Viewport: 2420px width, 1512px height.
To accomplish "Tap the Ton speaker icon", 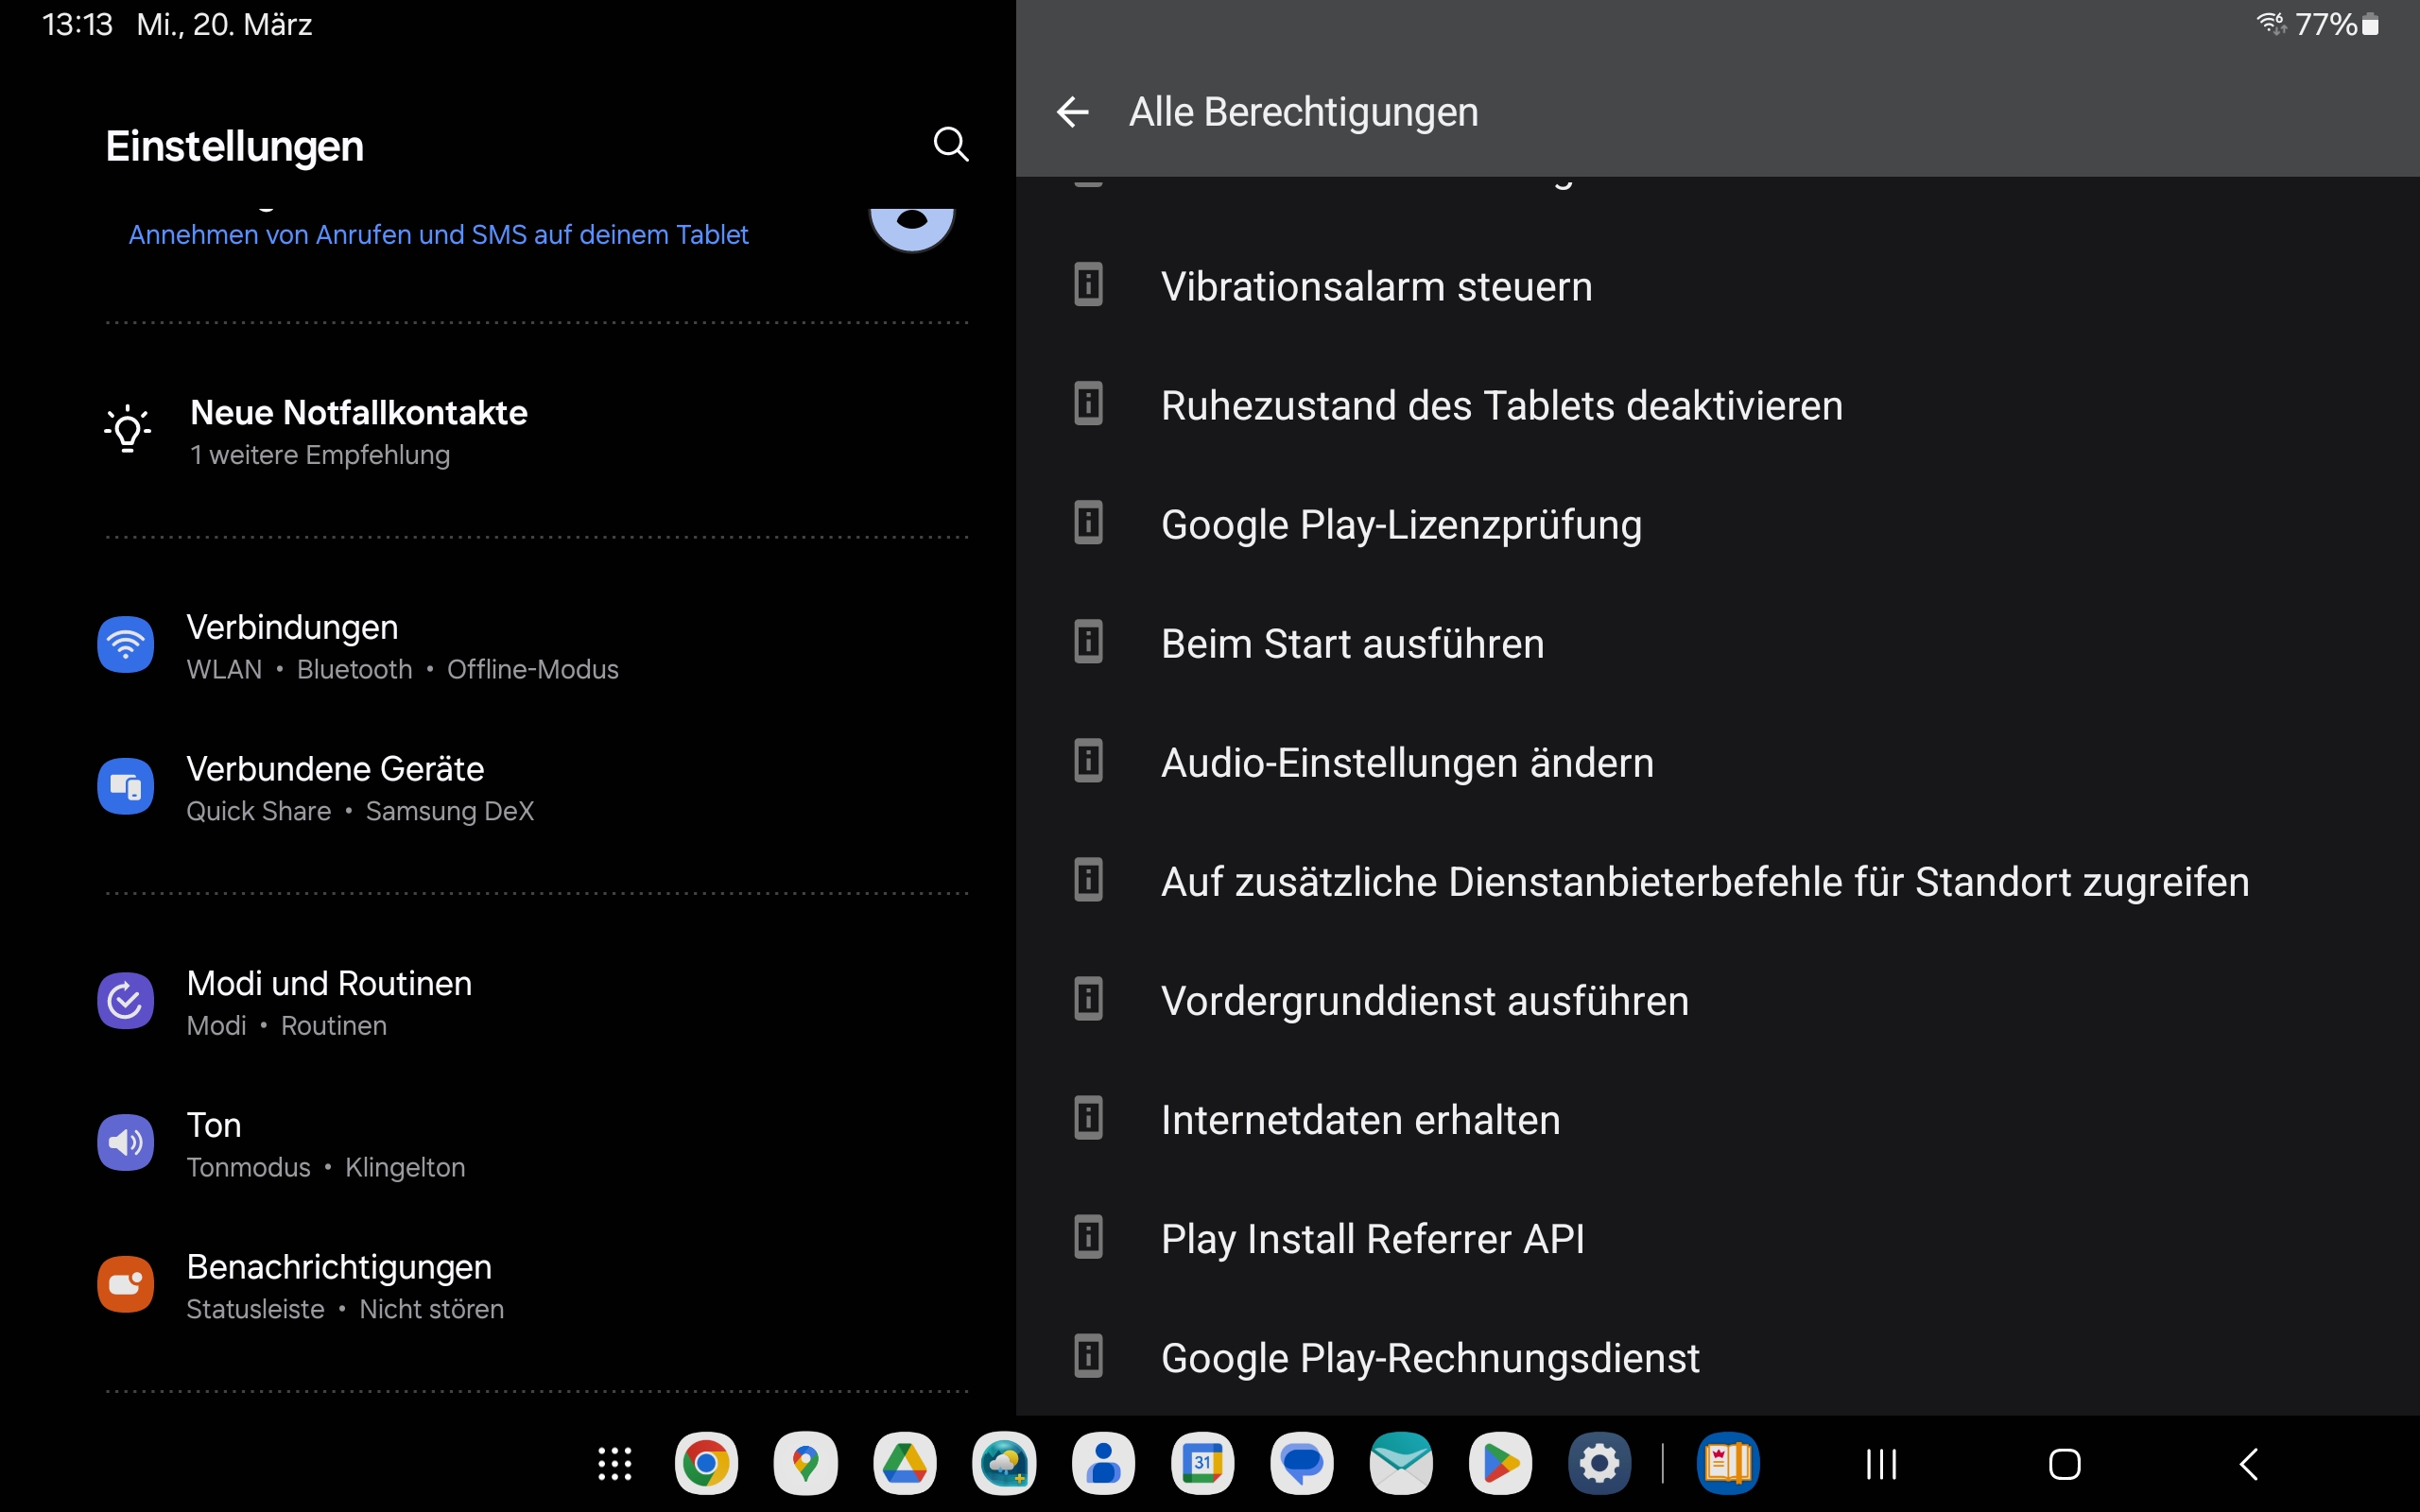I will [125, 1143].
